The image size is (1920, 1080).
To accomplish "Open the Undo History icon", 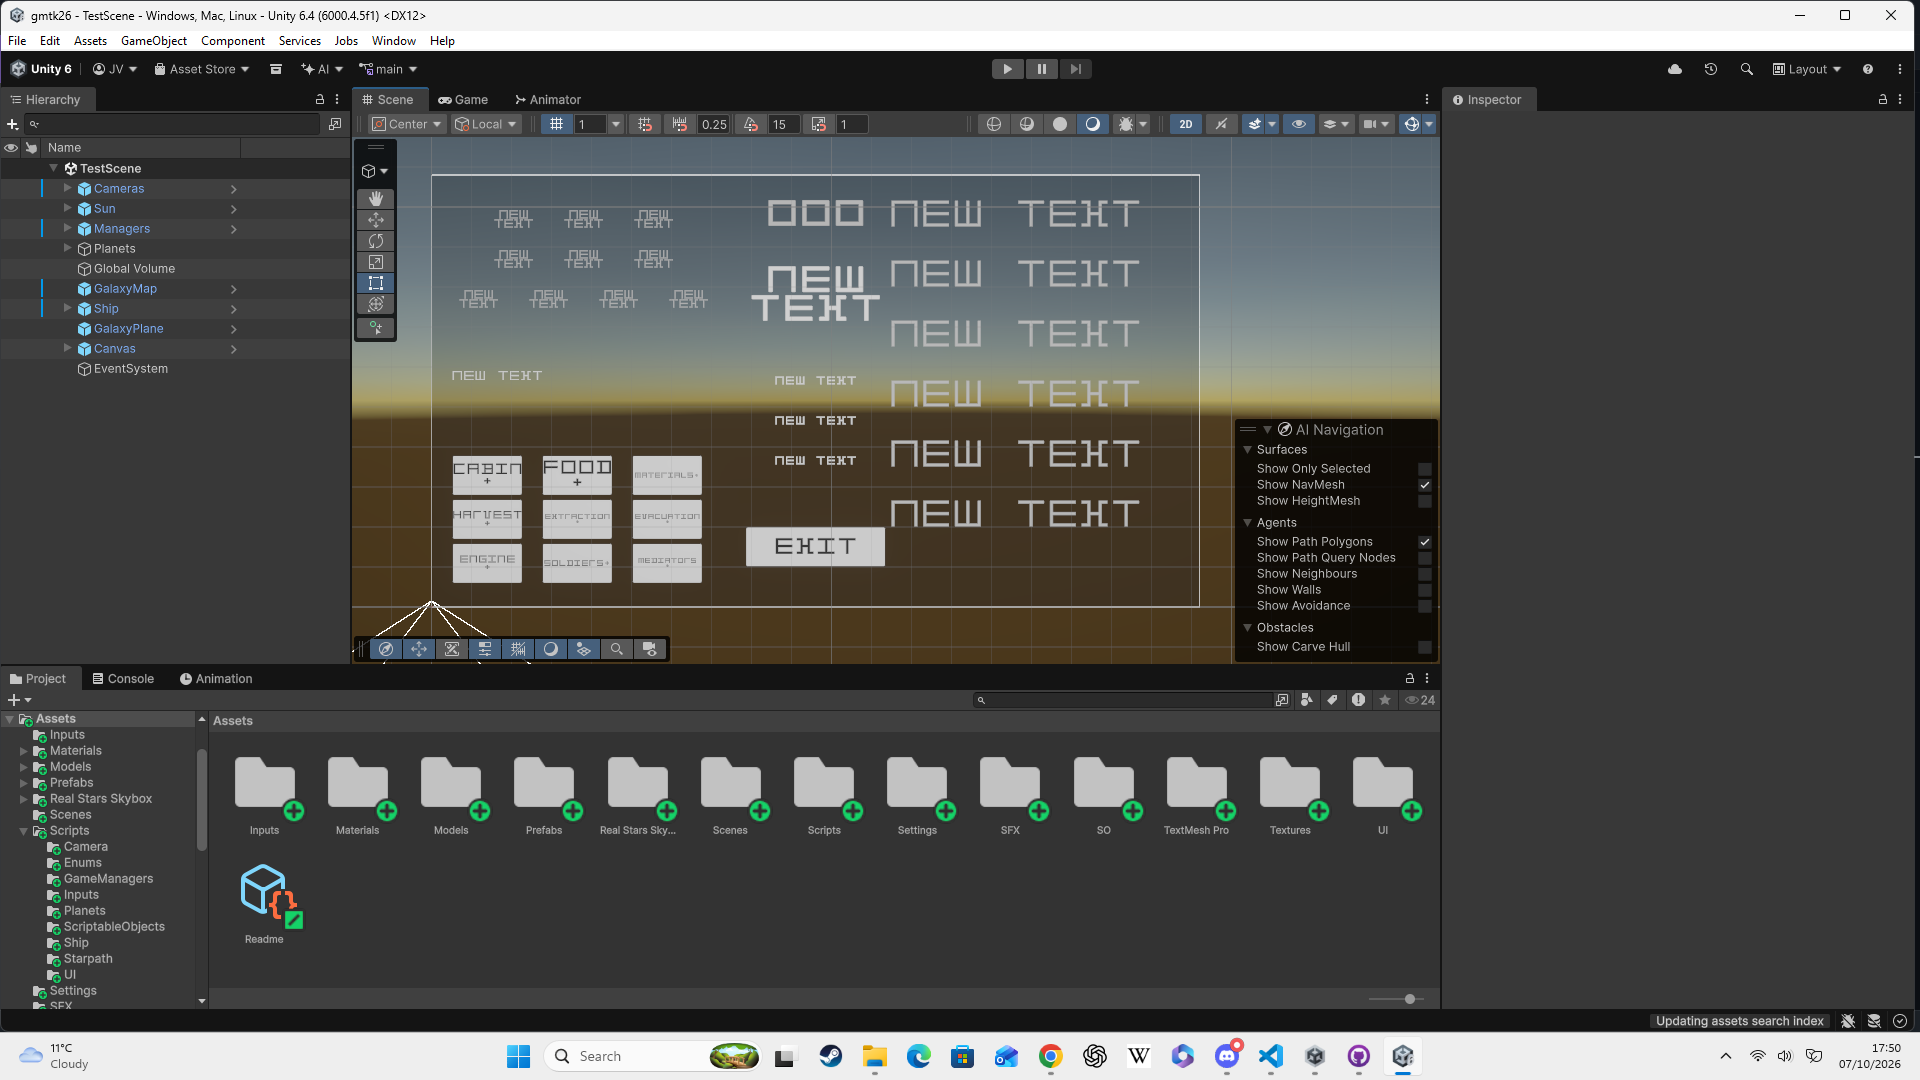I will [x=1711, y=69].
